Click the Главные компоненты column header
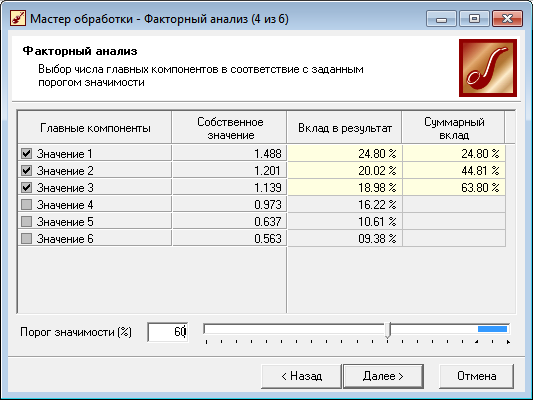Image resolution: width=533 pixels, height=400 pixels. (x=95, y=127)
